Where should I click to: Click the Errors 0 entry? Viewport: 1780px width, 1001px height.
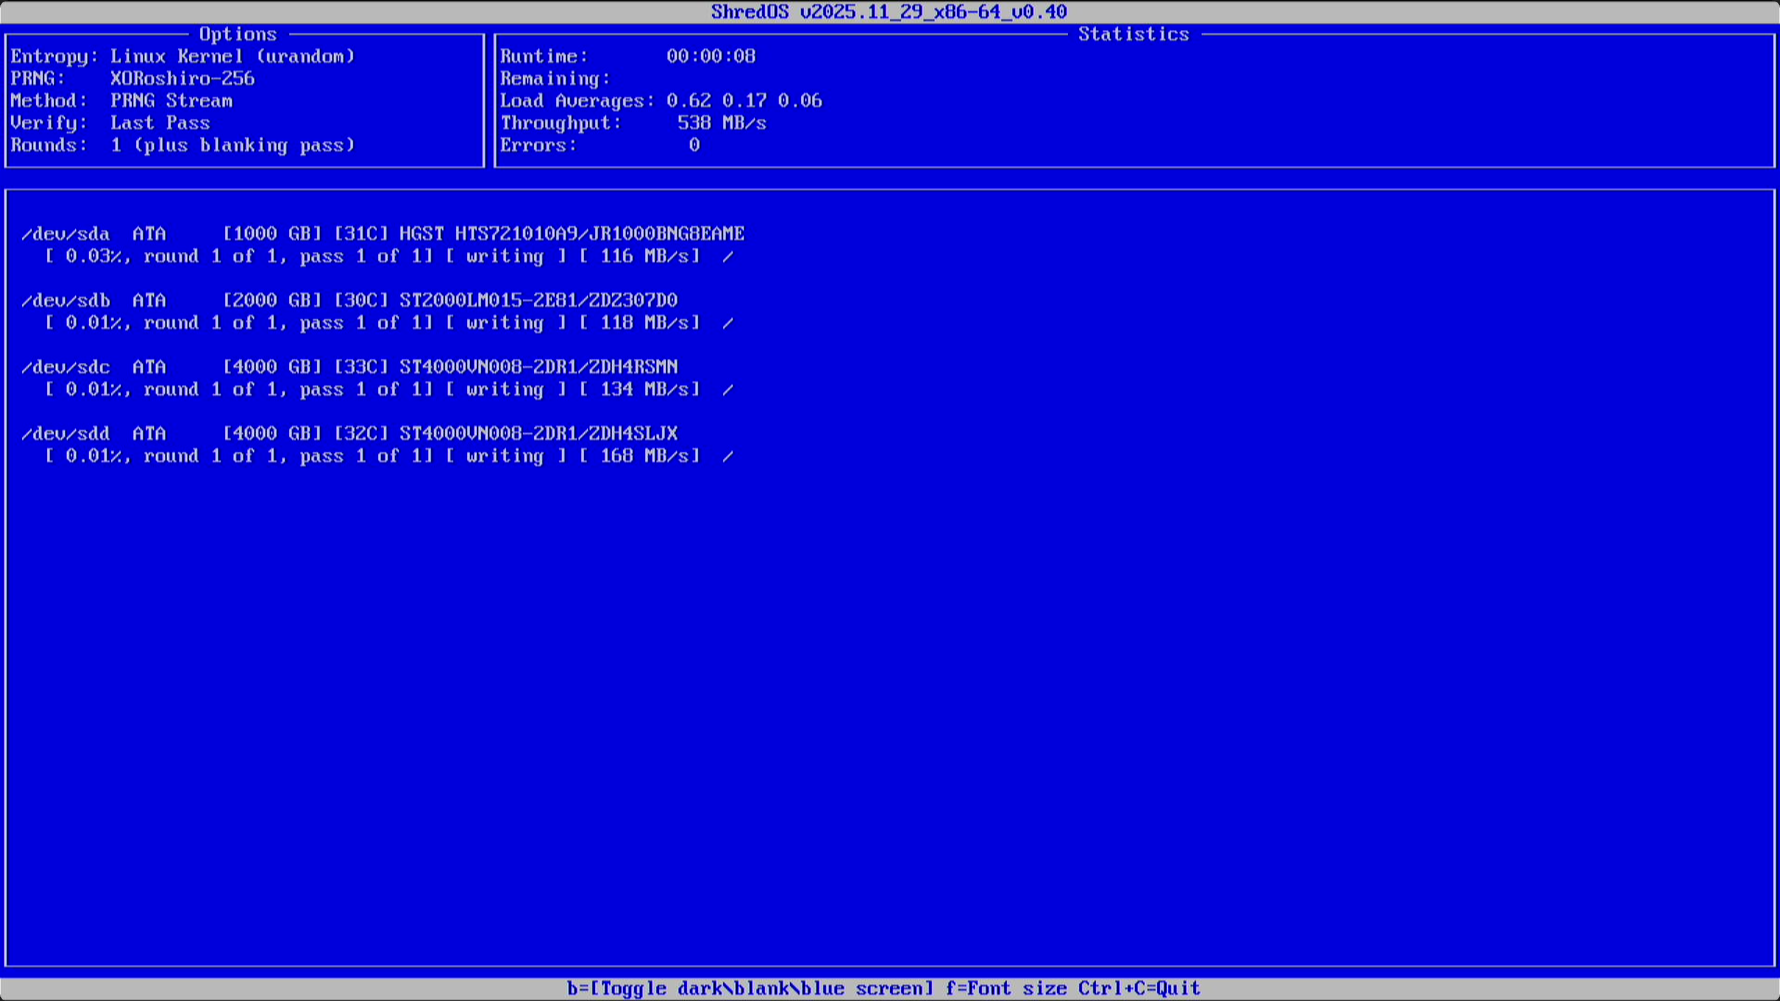tap(600, 145)
